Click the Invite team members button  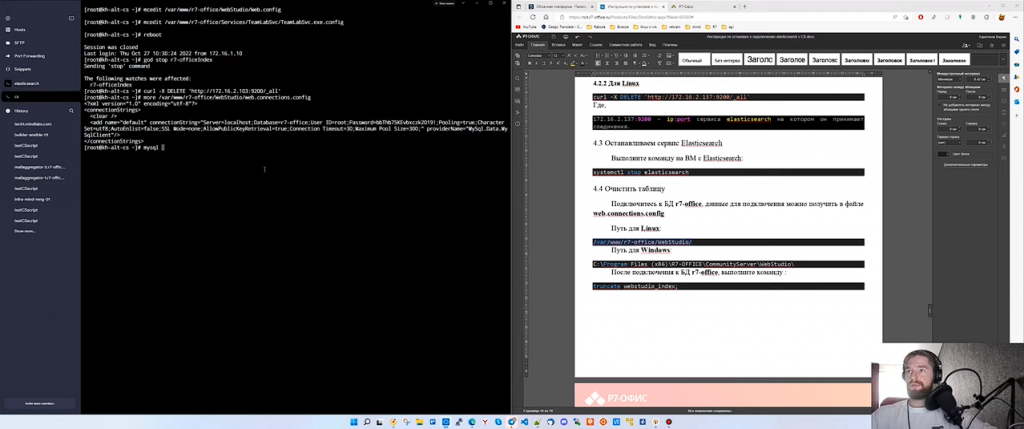tap(40, 404)
